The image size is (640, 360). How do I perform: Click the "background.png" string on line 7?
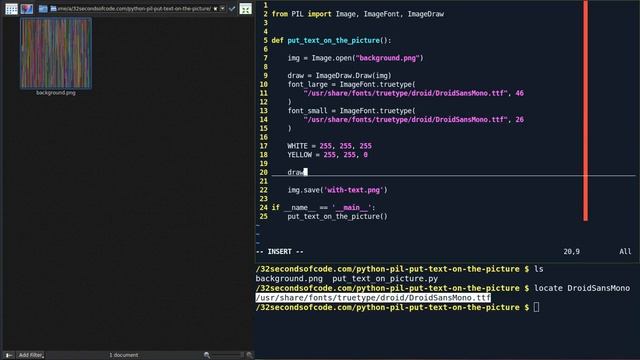(388, 58)
